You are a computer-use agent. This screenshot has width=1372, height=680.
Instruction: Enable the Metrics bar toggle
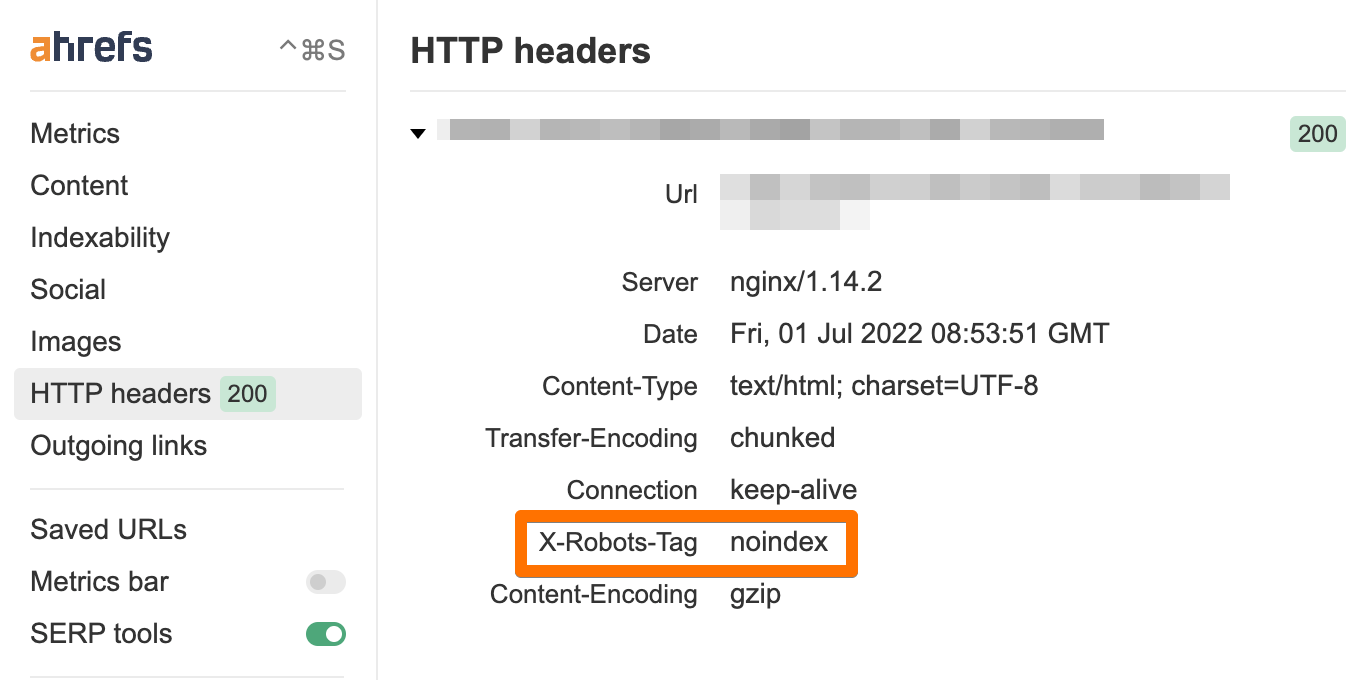325,581
